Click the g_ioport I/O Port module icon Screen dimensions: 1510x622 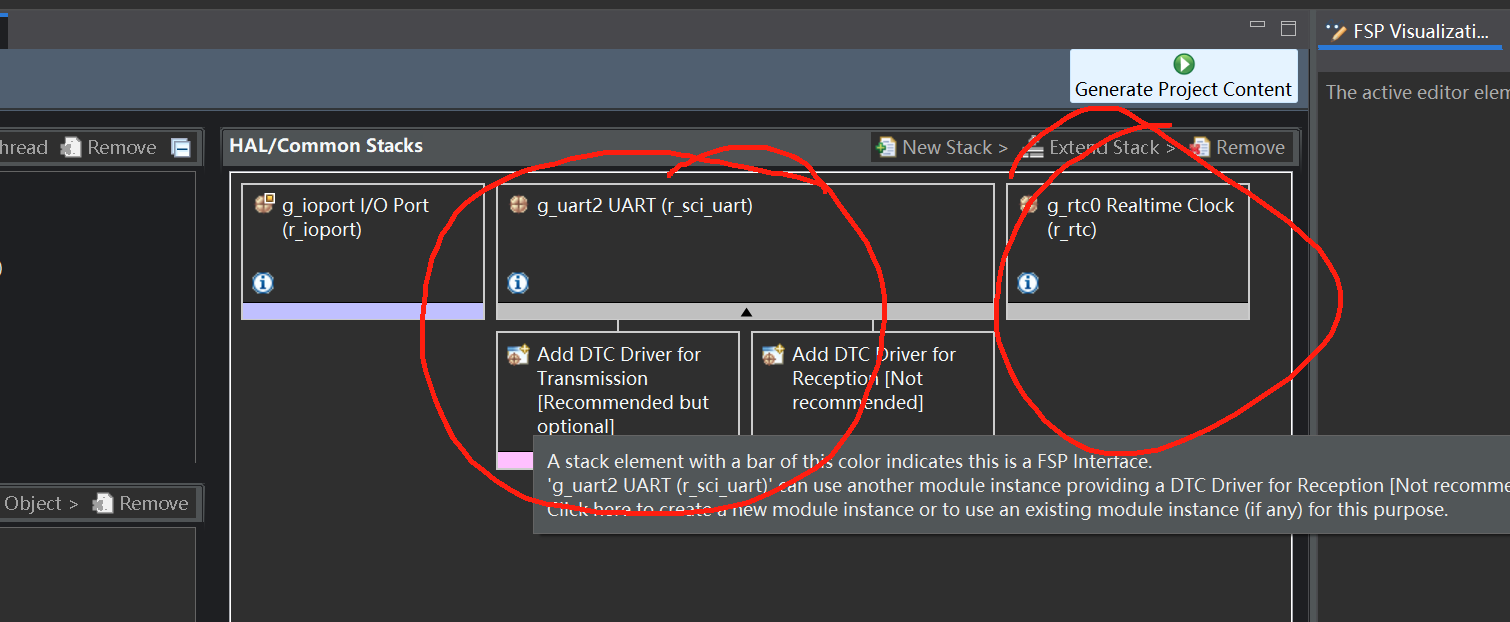264,205
